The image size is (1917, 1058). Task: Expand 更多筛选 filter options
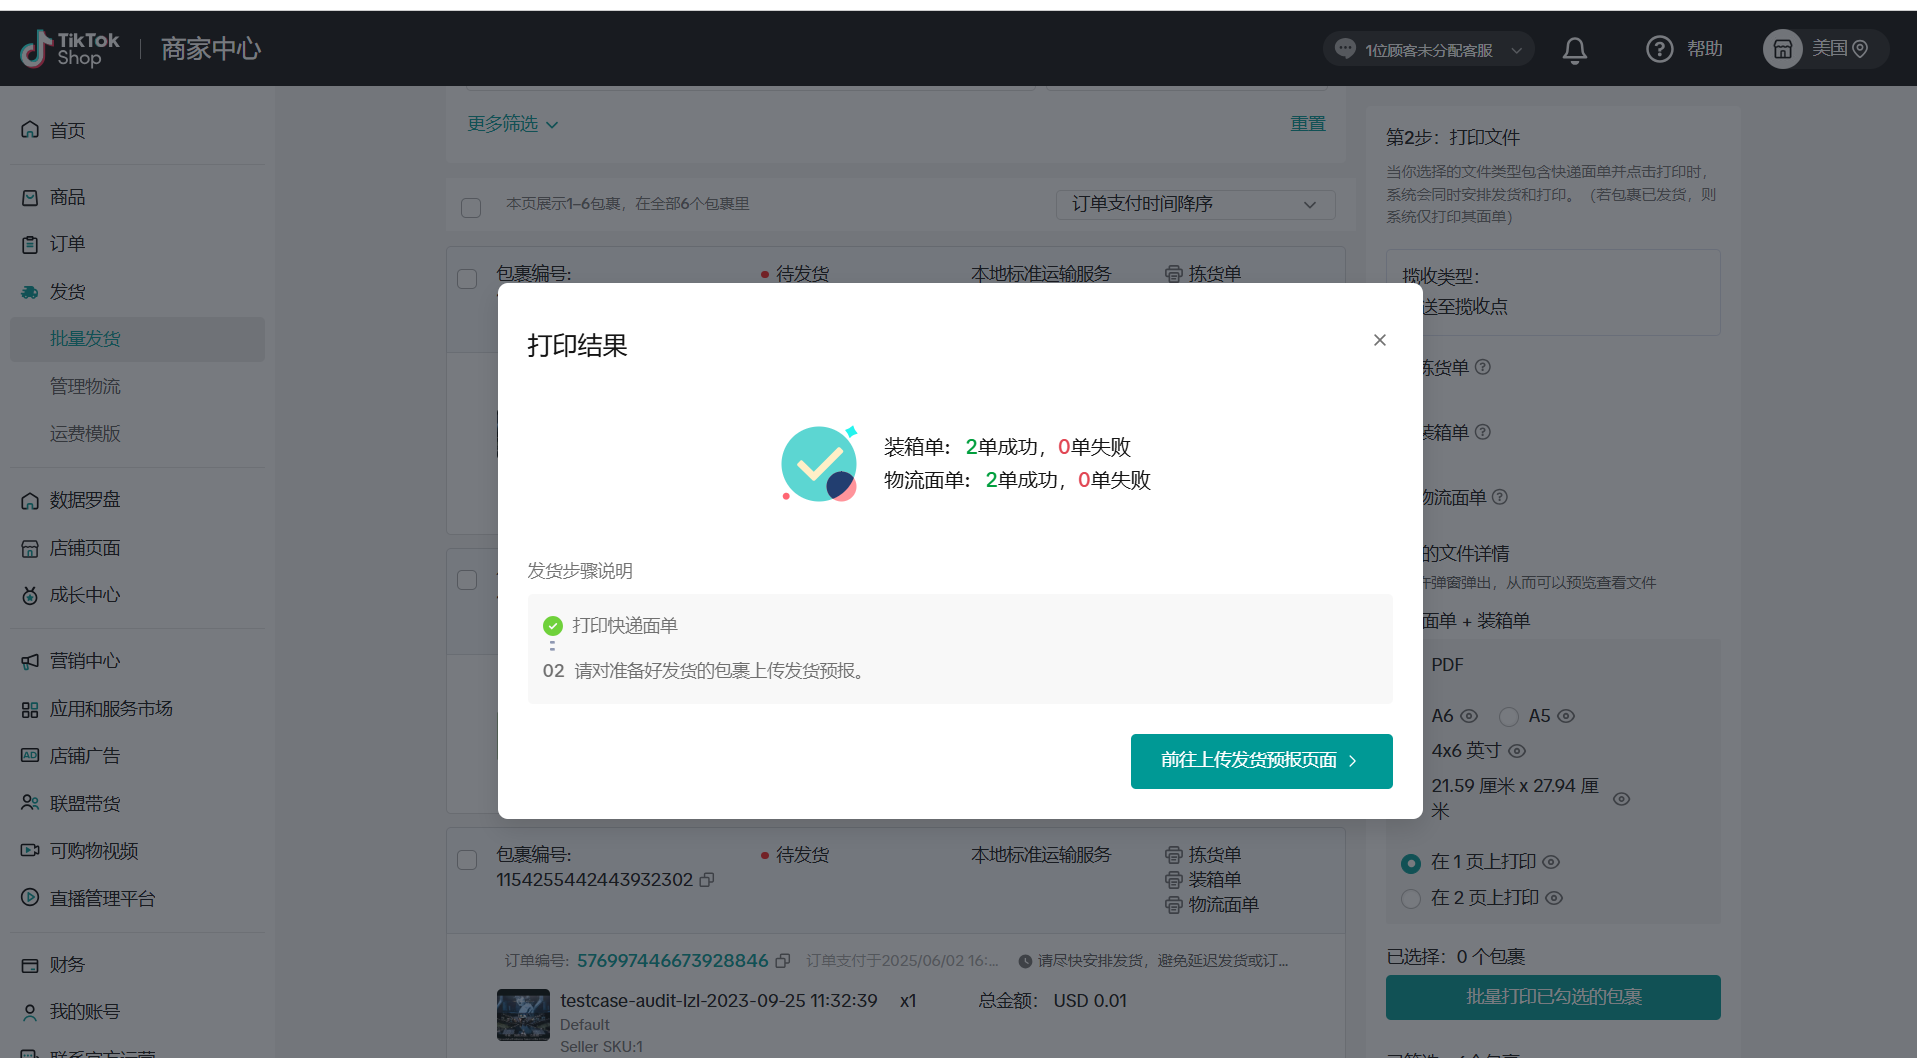click(513, 124)
